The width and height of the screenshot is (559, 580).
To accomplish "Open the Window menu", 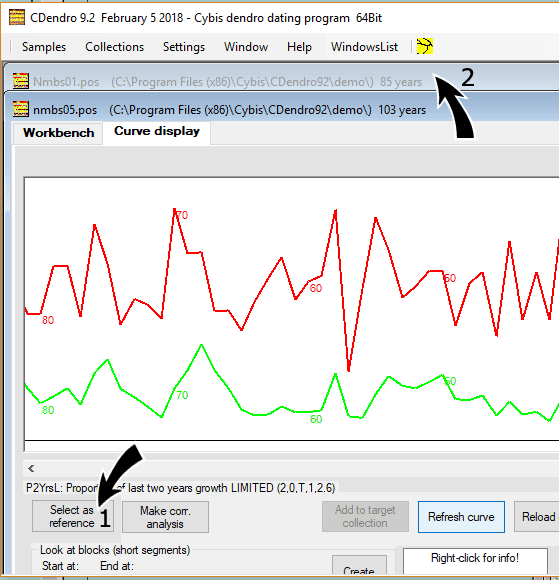I will (246, 47).
